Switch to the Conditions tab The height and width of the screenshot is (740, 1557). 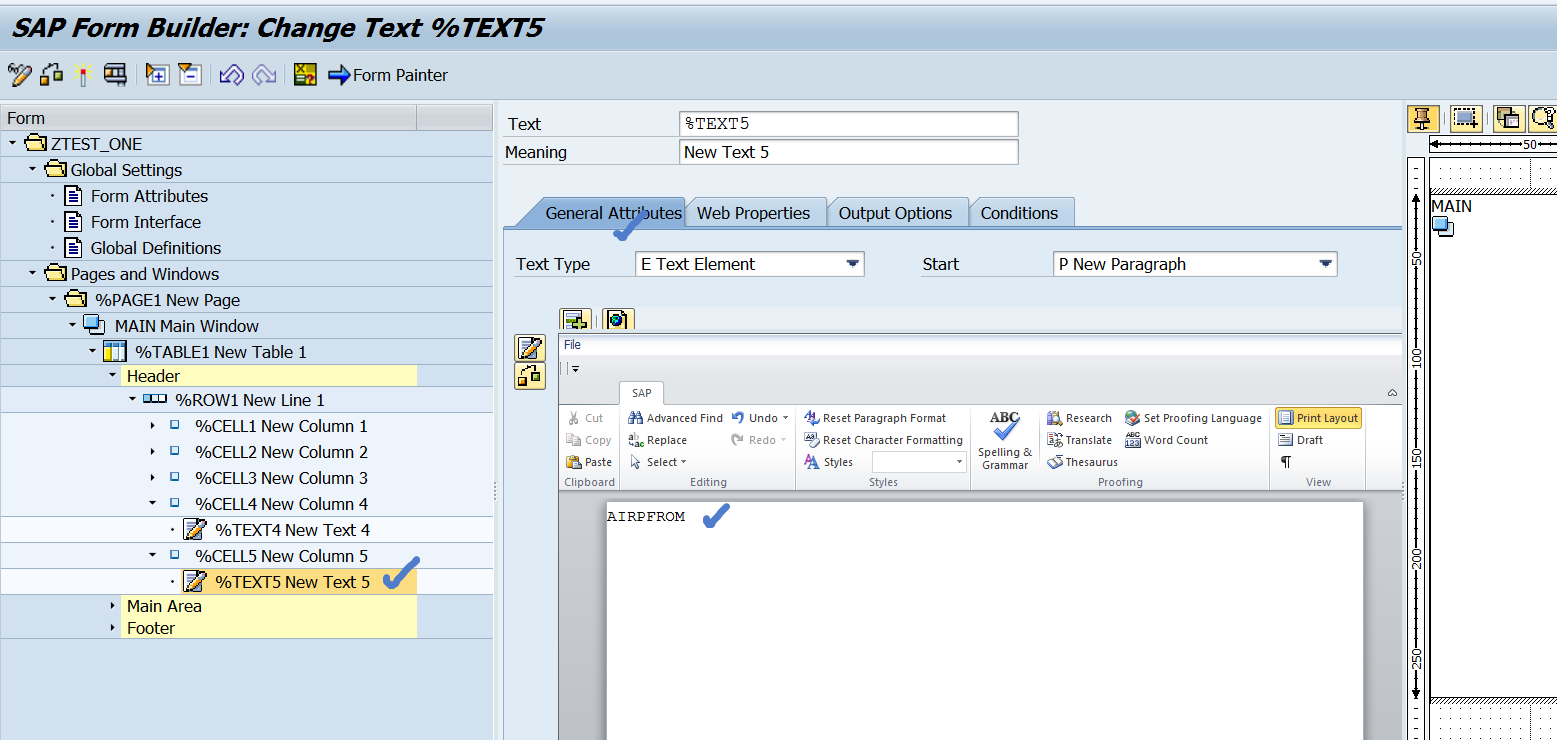pyautogui.click(x=1019, y=213)
